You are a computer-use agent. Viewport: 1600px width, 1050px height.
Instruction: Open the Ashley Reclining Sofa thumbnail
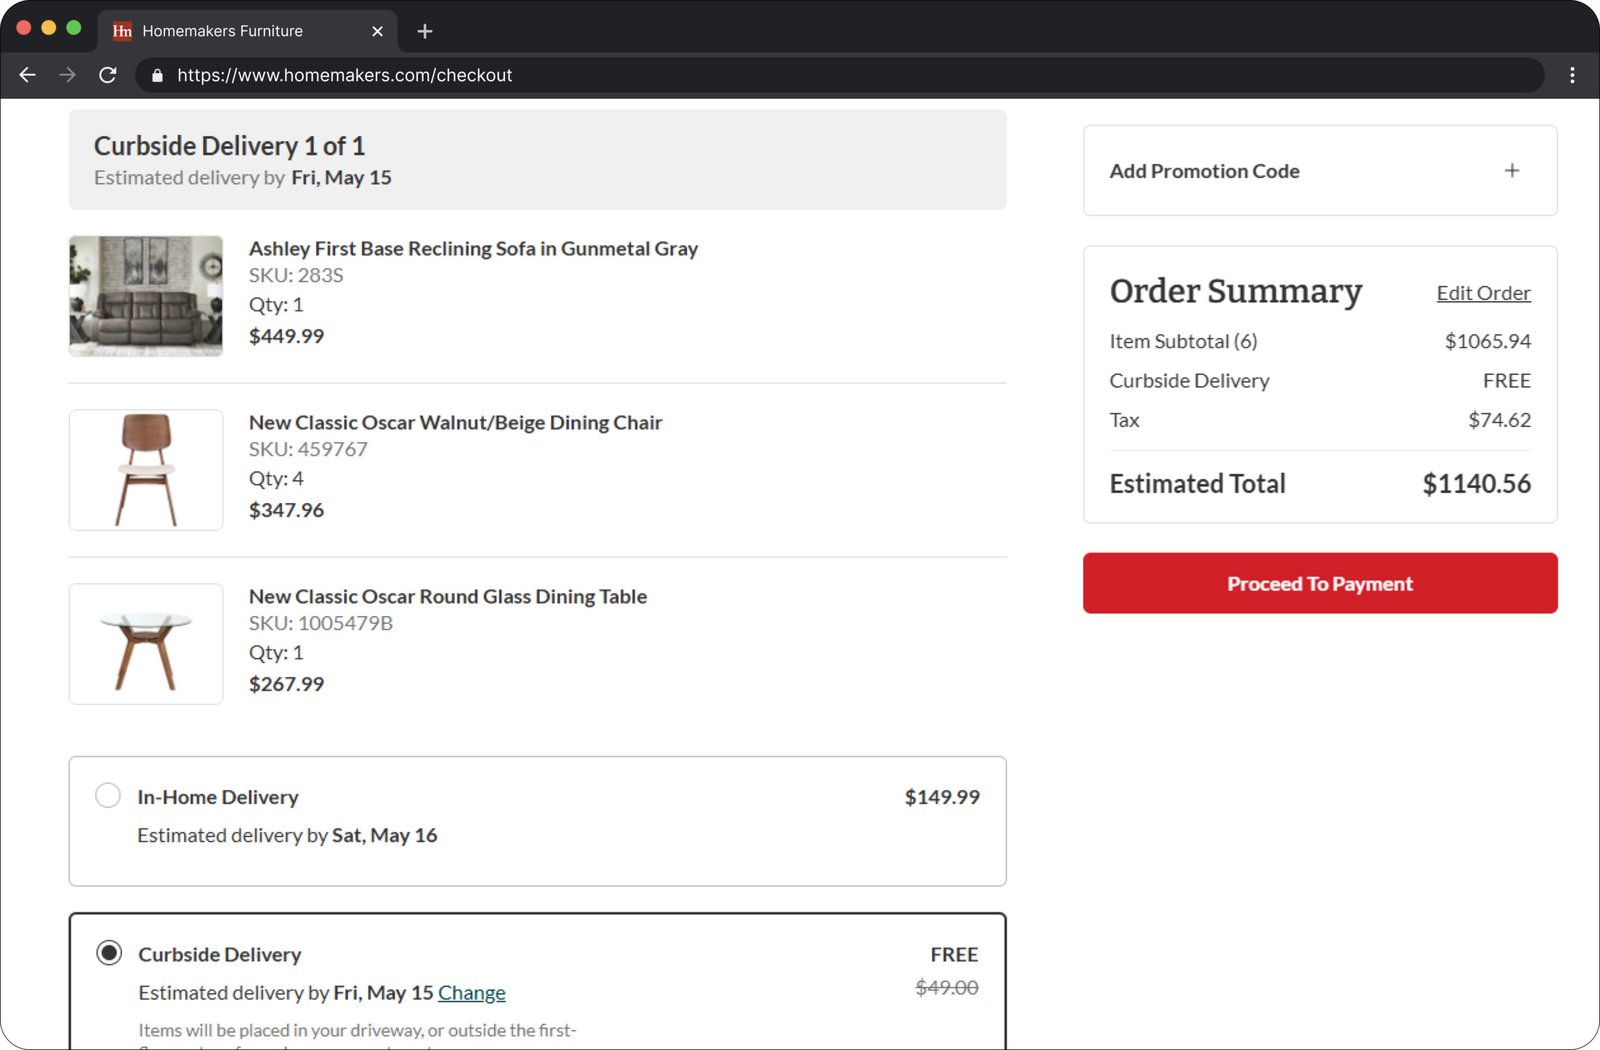tap(146, 296)
